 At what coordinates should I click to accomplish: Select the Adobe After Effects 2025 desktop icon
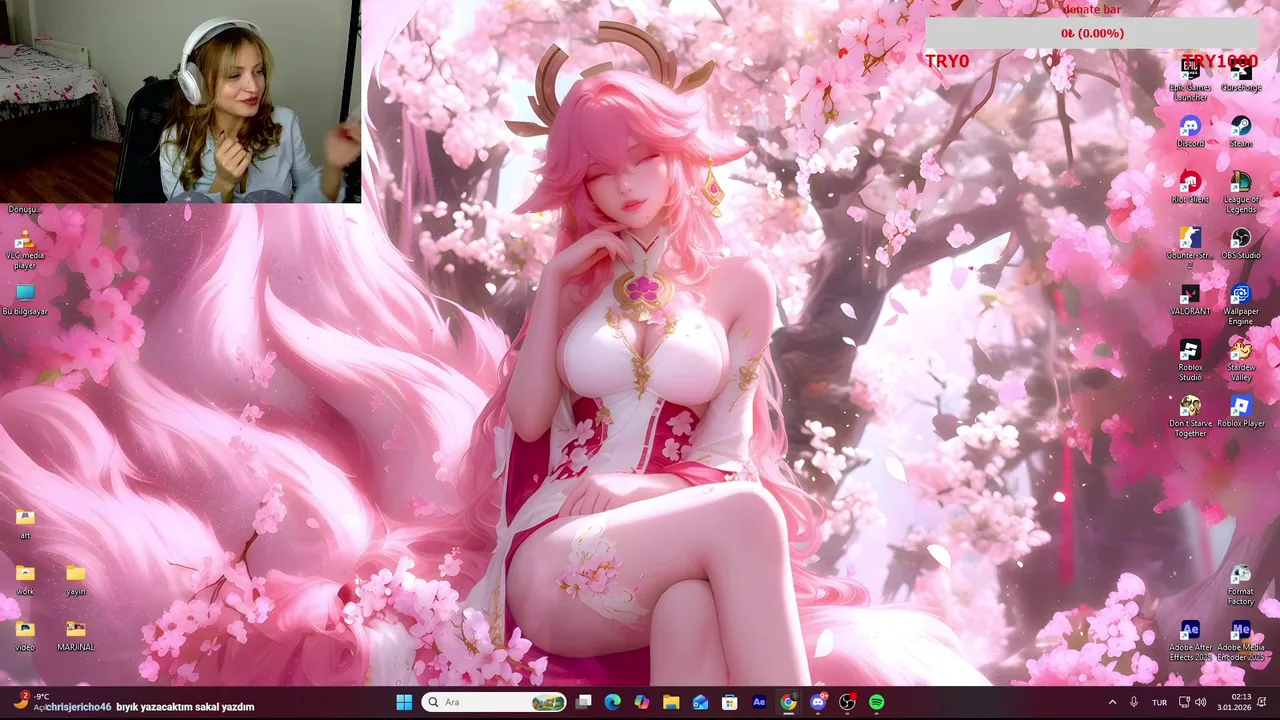click(1190, 641)
